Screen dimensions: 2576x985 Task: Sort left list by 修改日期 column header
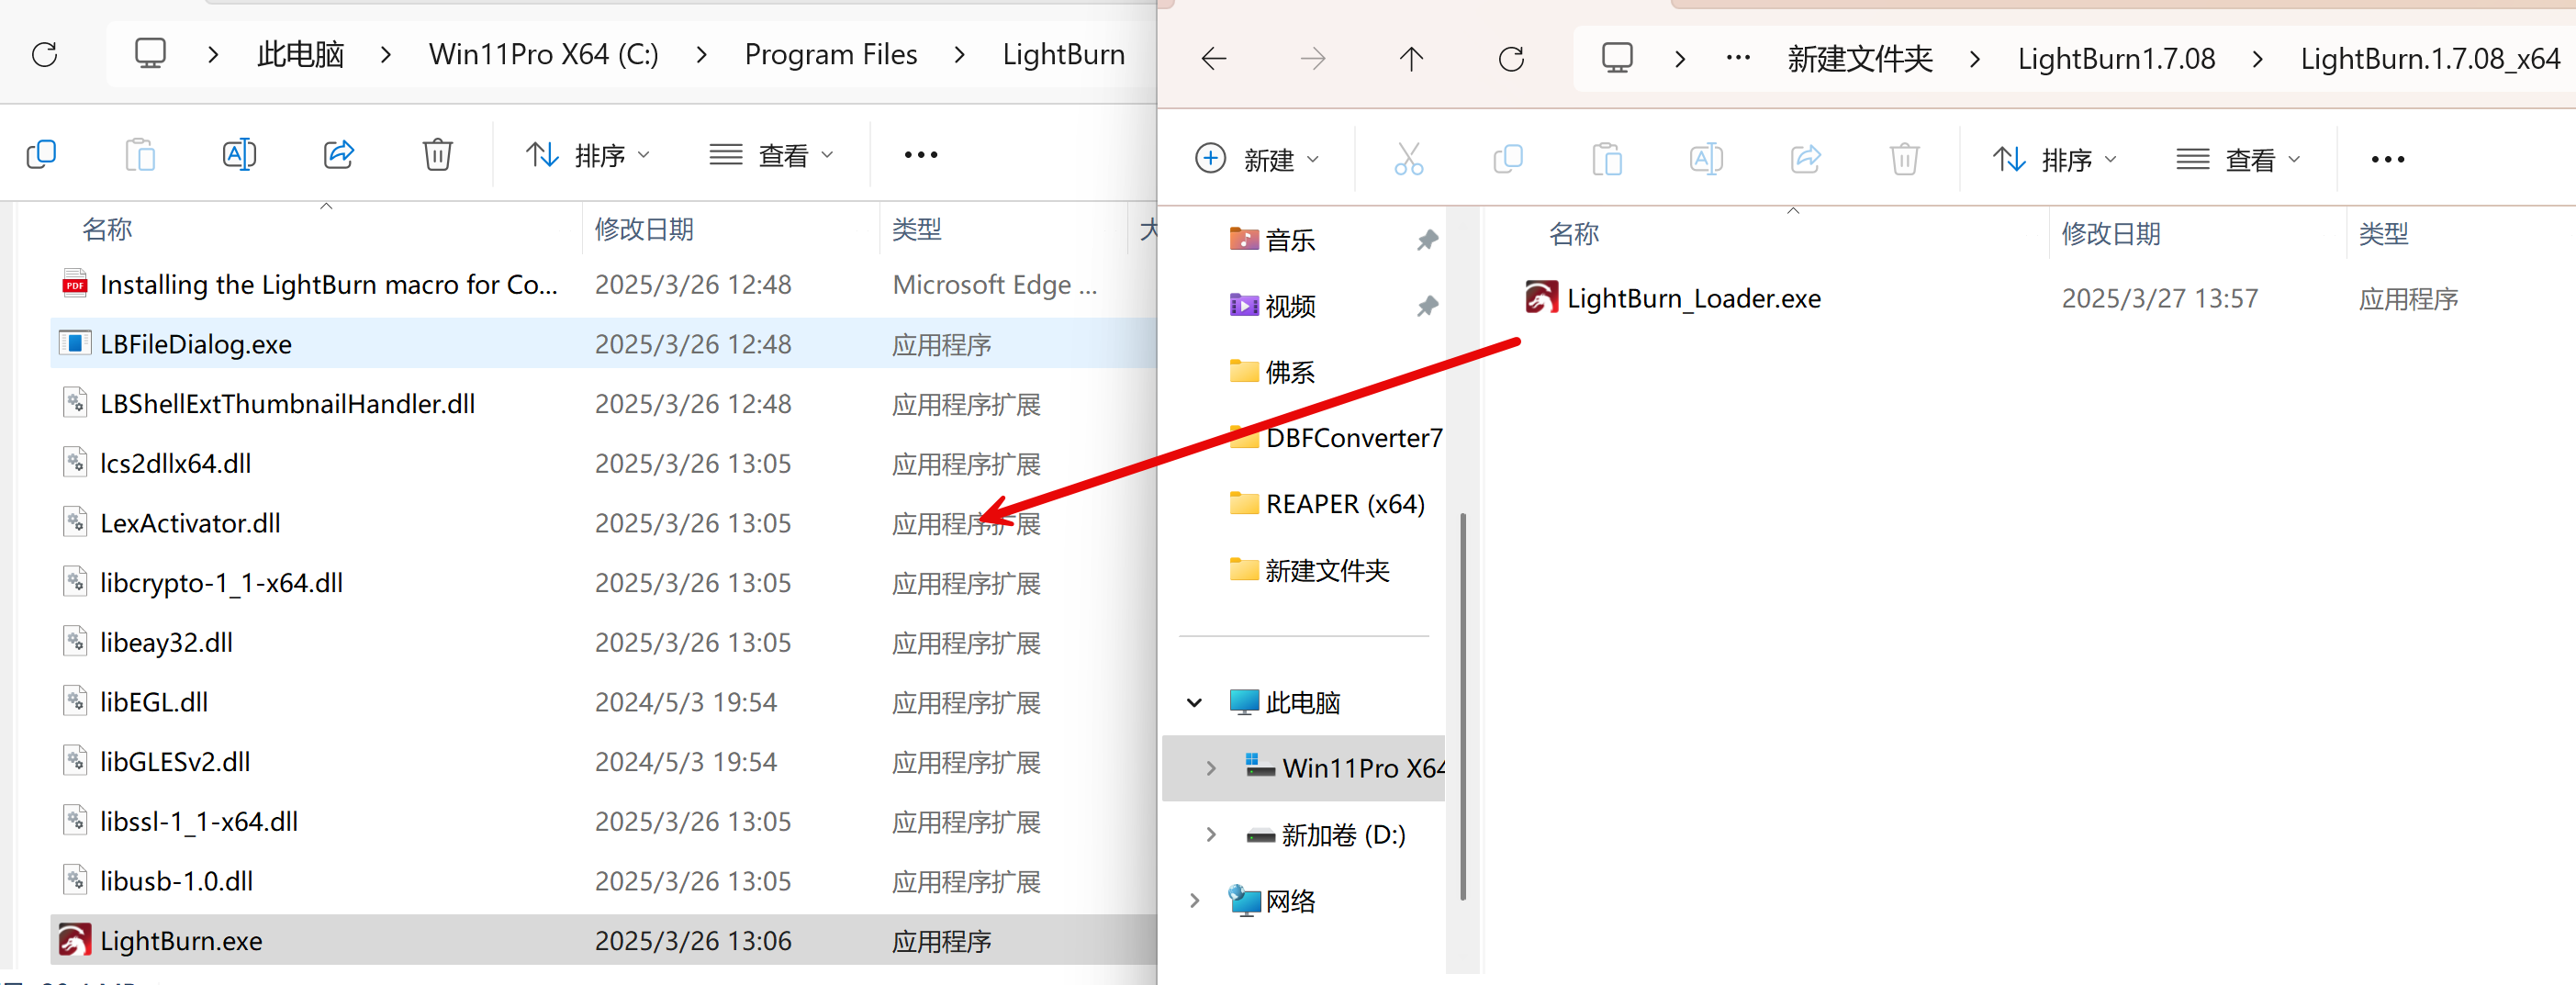click(x=644, y=229)
